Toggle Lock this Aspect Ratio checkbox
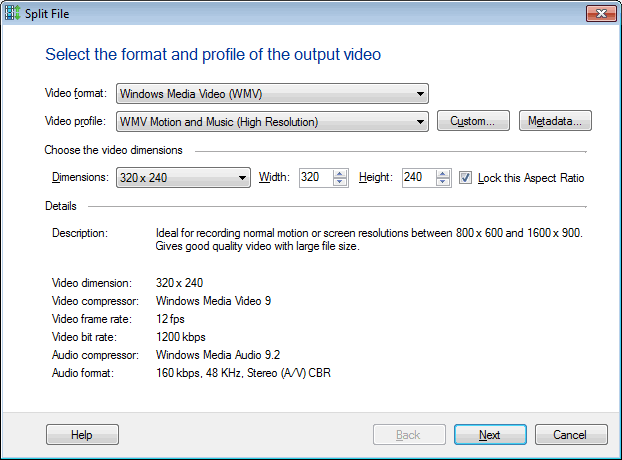622x460 pixels. (x=466, y=178)
